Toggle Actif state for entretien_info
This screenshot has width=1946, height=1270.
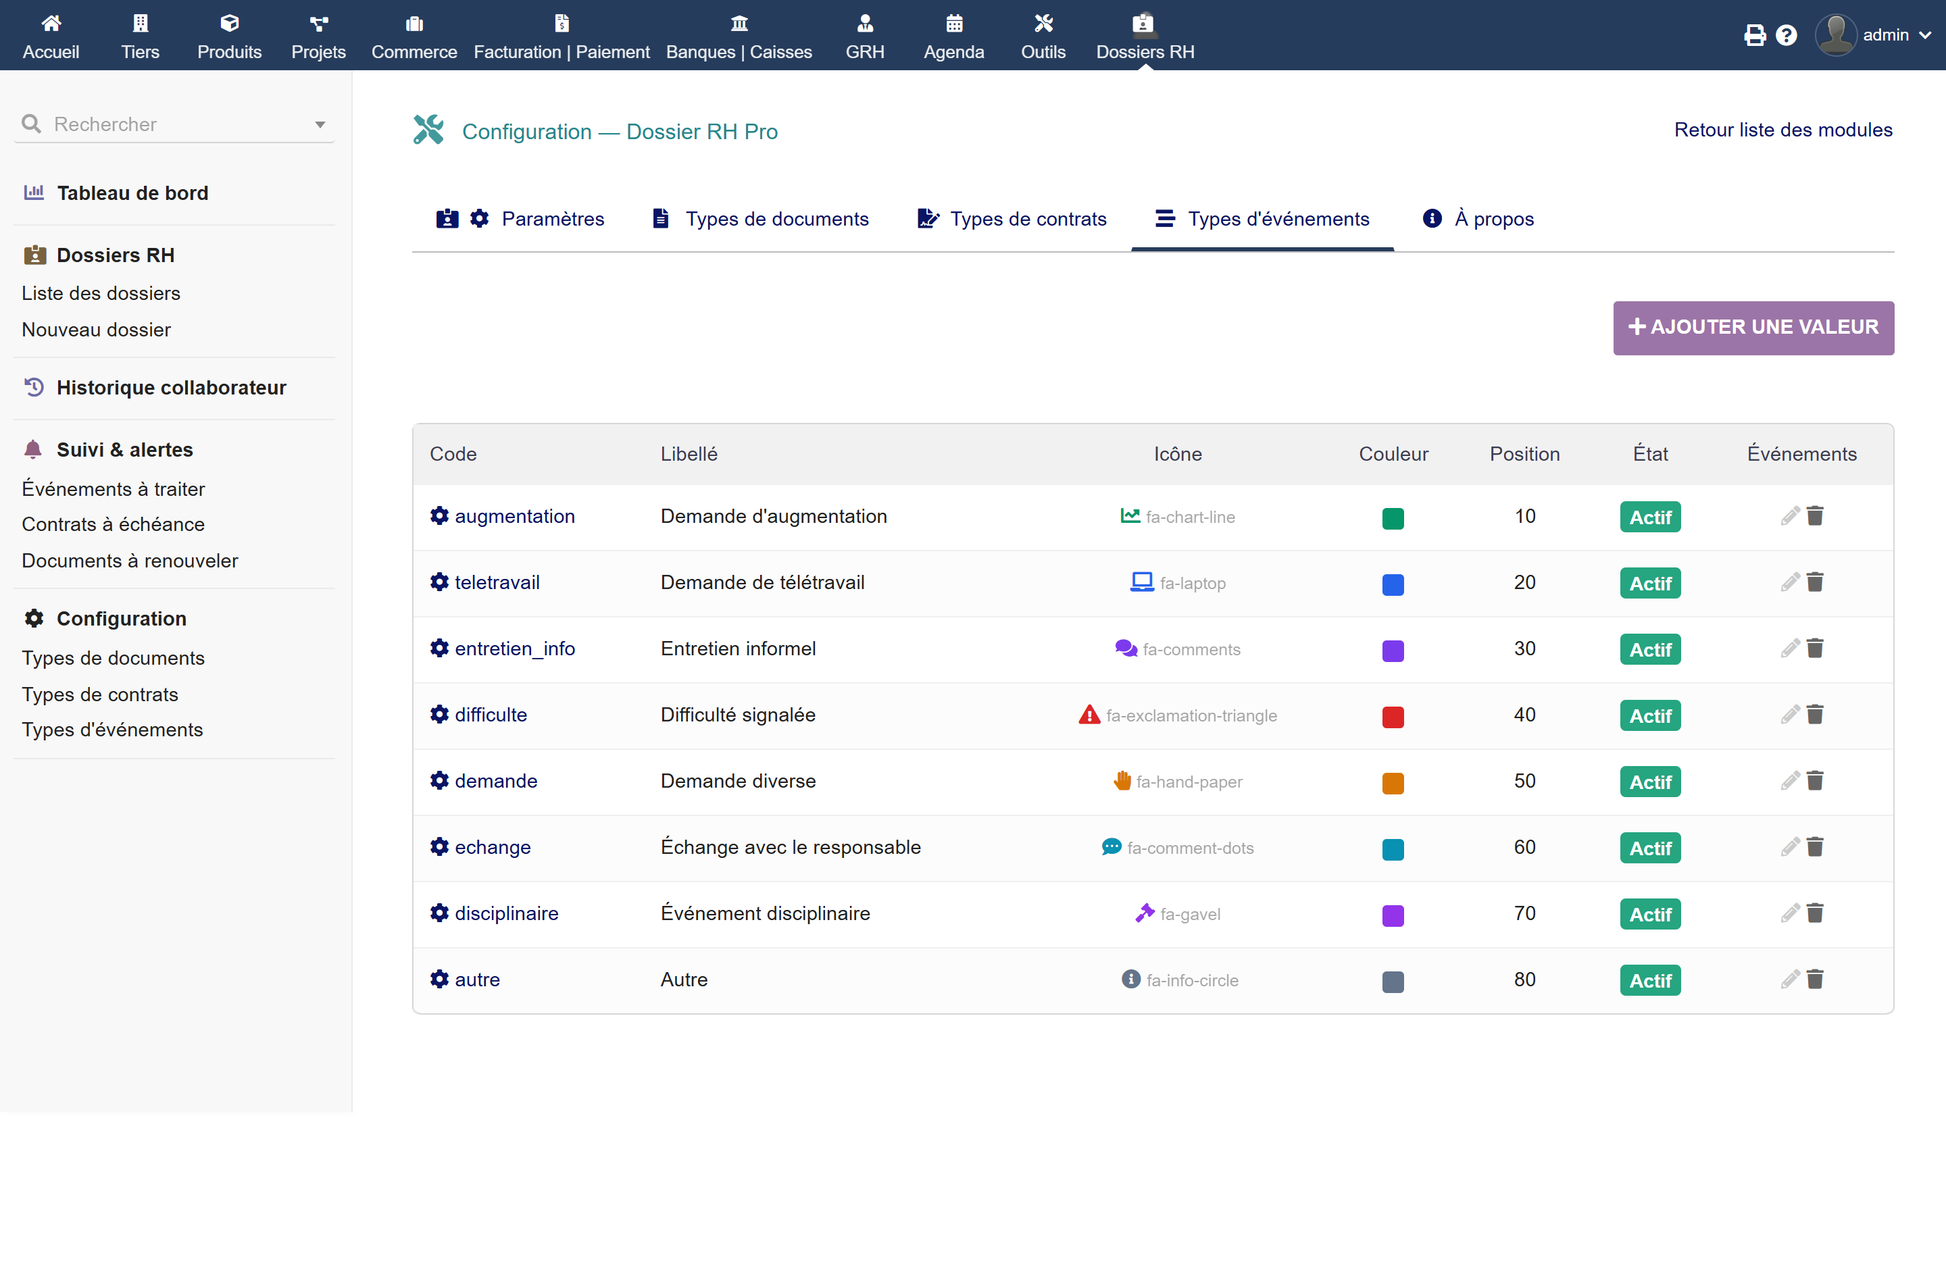(1650, 649)
